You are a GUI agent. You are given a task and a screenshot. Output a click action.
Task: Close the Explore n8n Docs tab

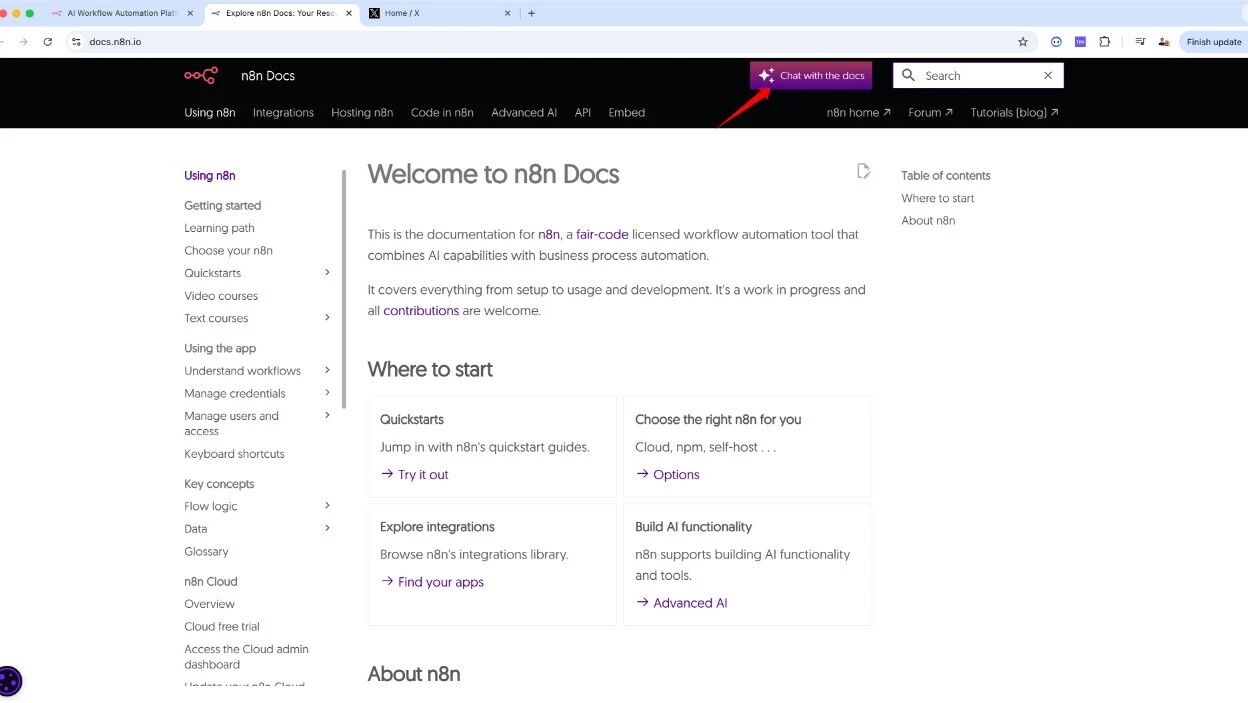349,13
